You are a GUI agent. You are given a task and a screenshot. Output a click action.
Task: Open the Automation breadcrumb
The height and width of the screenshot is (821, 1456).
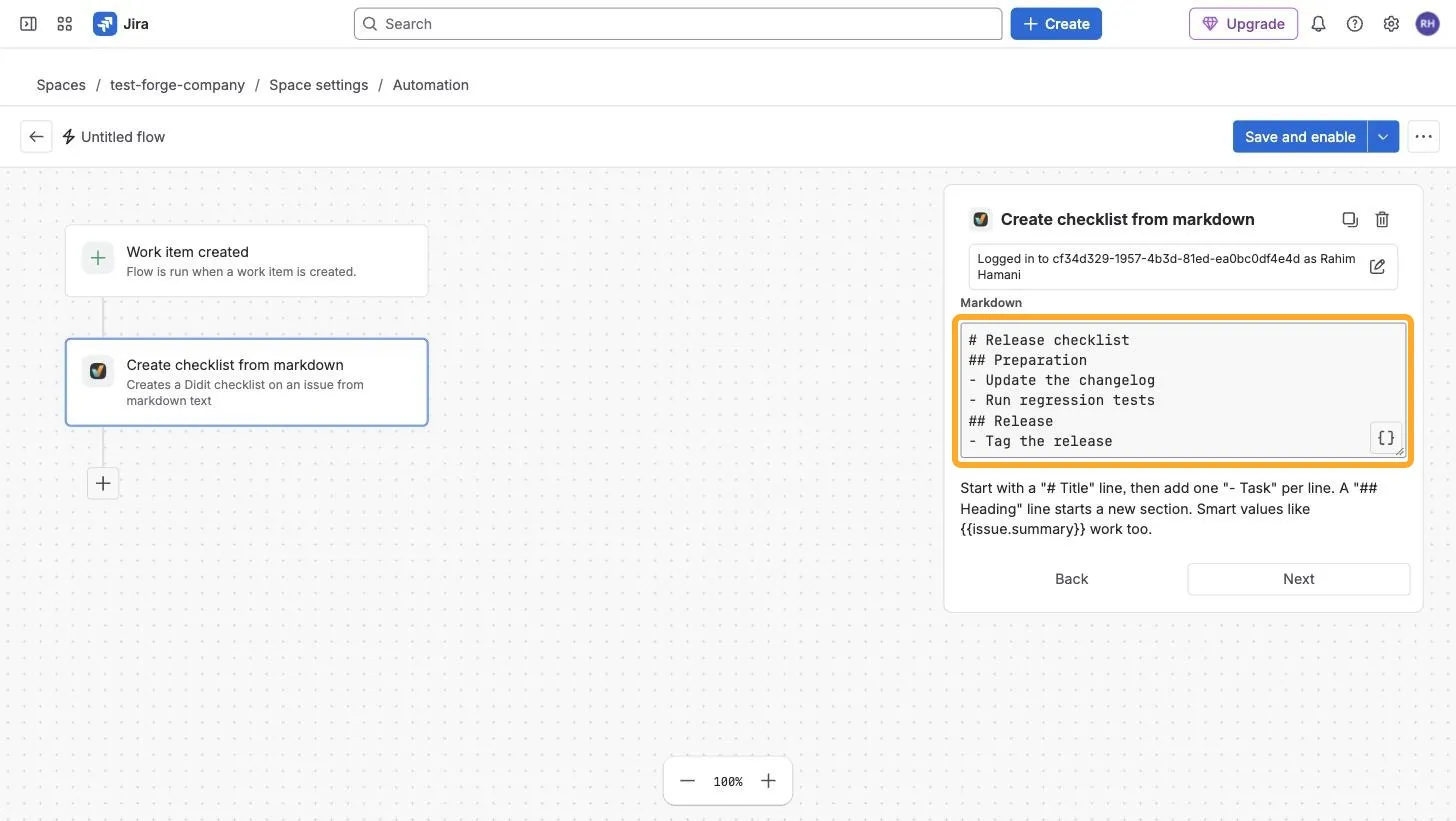pyautogui.click(x=430, y=85)
